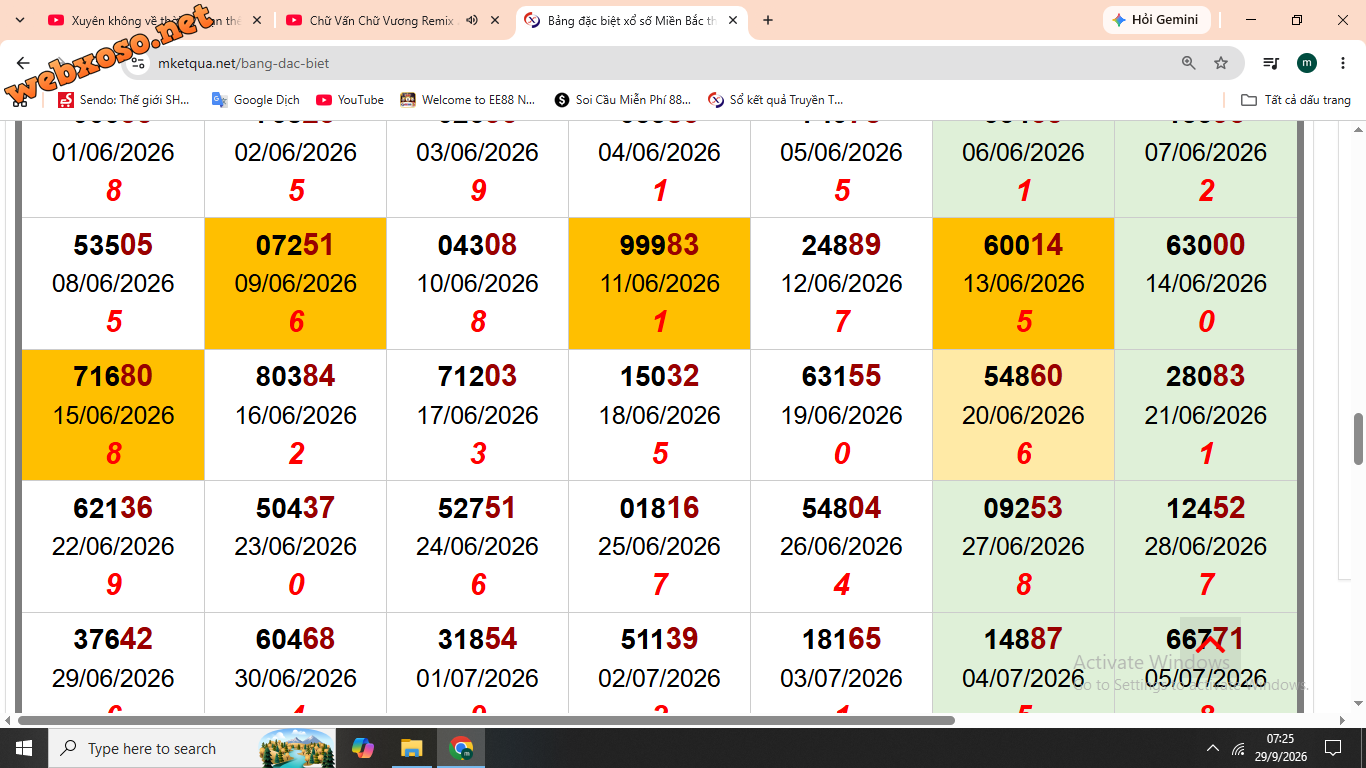Close the Chữ Vấn Chữ Vương Remix tab

(x=496, y=20)
